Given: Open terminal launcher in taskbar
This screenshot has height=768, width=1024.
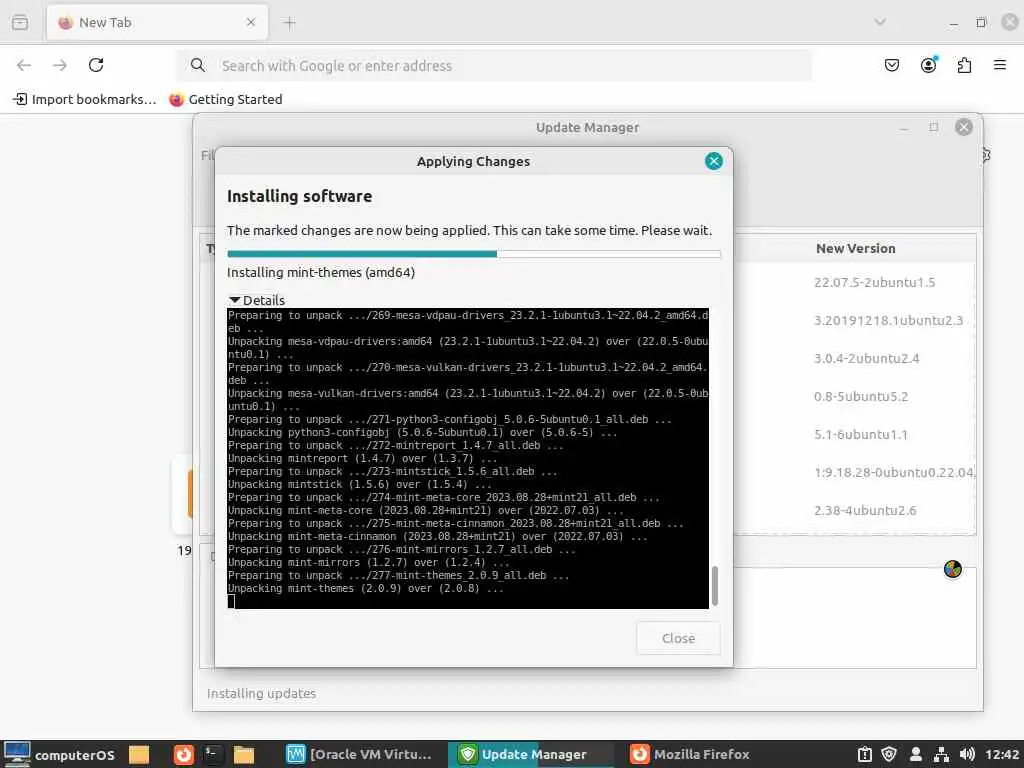Looking at the screenshot, I should pyautogui.click(x=213, y=754).
